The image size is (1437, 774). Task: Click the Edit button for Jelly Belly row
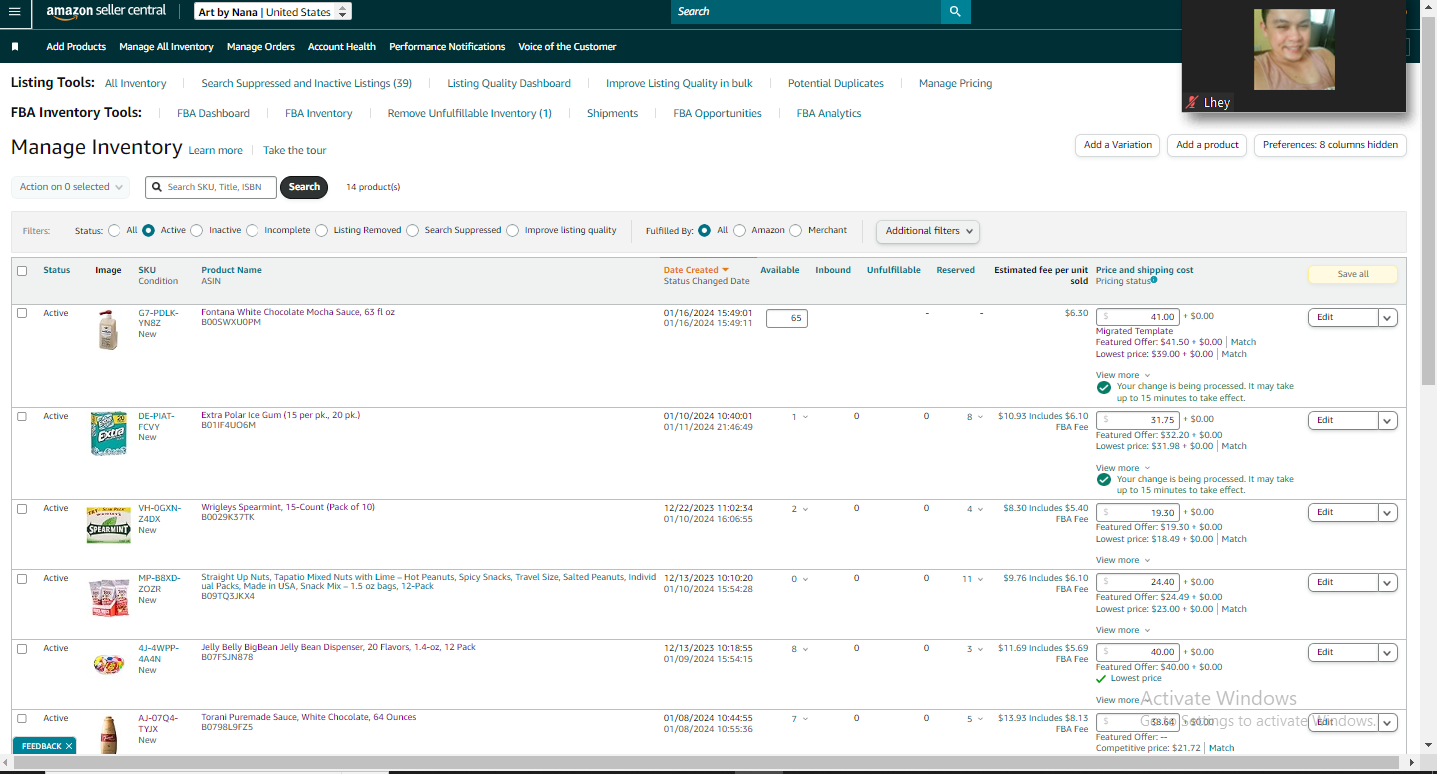(1343, 652)
